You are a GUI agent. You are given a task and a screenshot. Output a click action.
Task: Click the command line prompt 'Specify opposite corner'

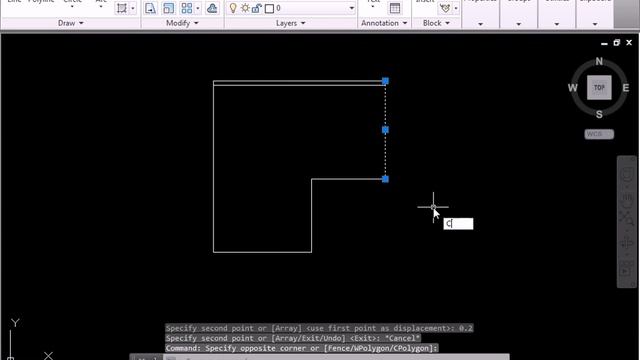click(301, 348)
